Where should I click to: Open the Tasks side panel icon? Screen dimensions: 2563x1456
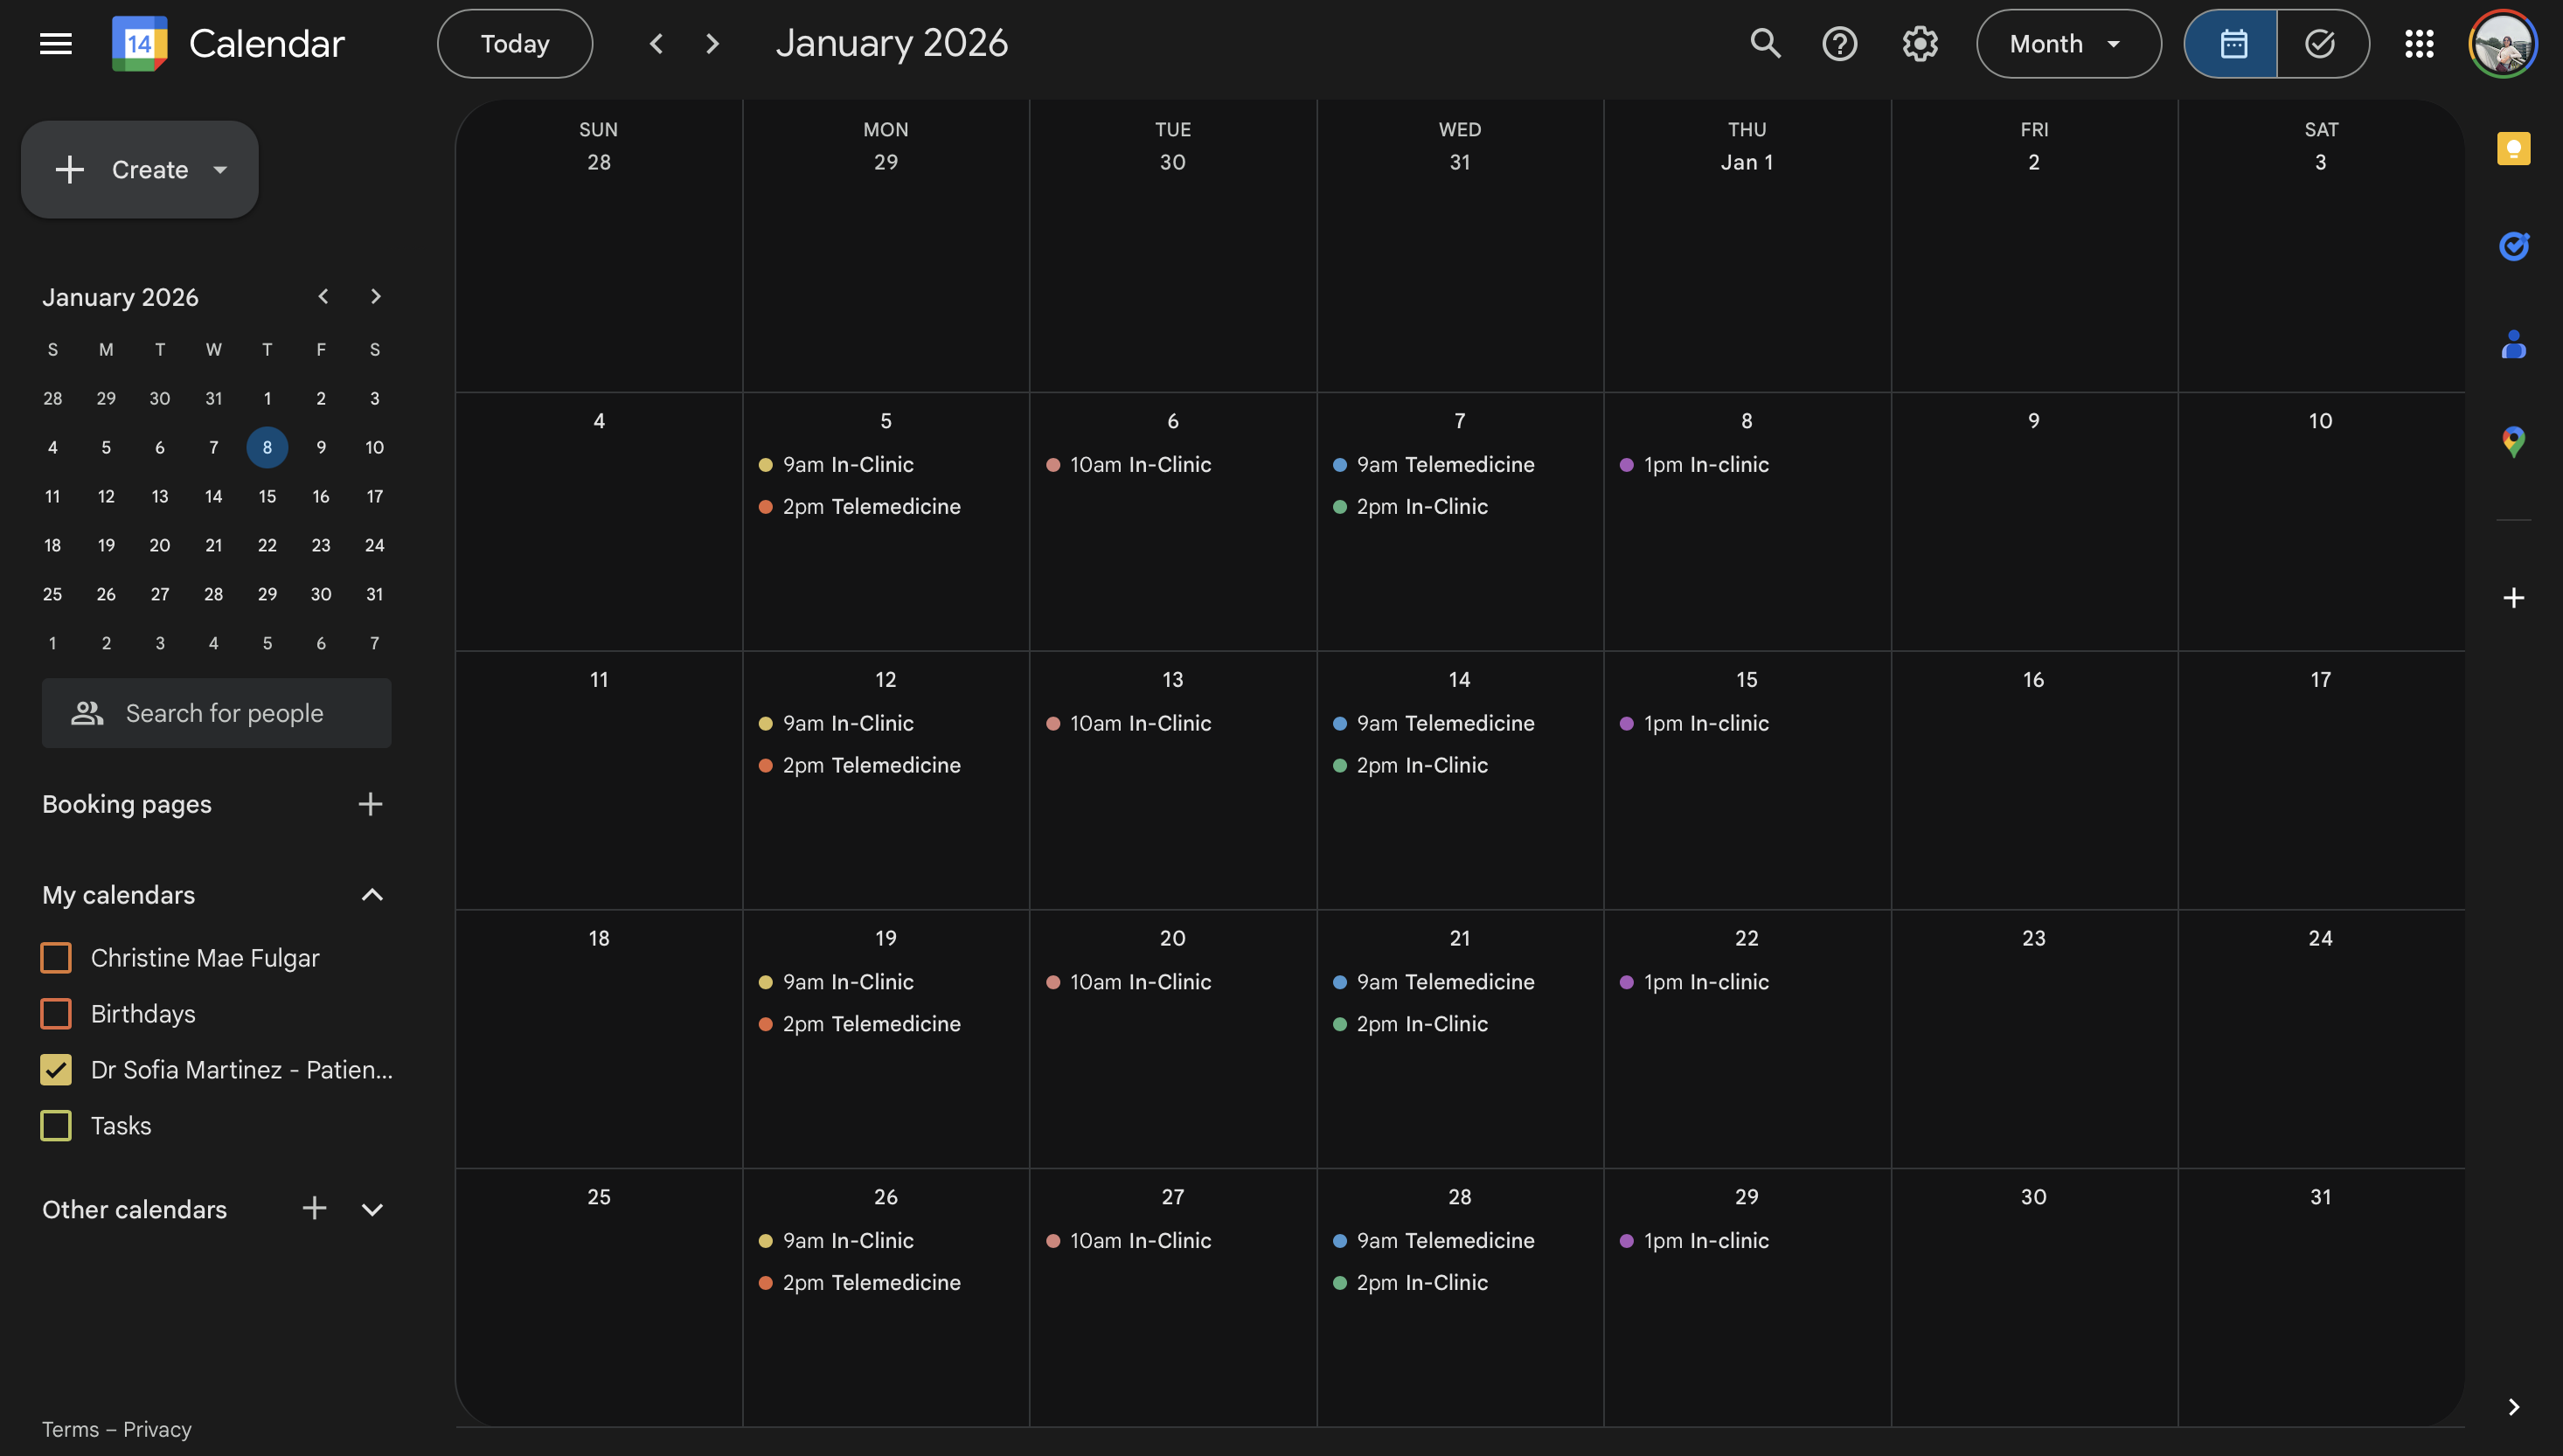2513,246
